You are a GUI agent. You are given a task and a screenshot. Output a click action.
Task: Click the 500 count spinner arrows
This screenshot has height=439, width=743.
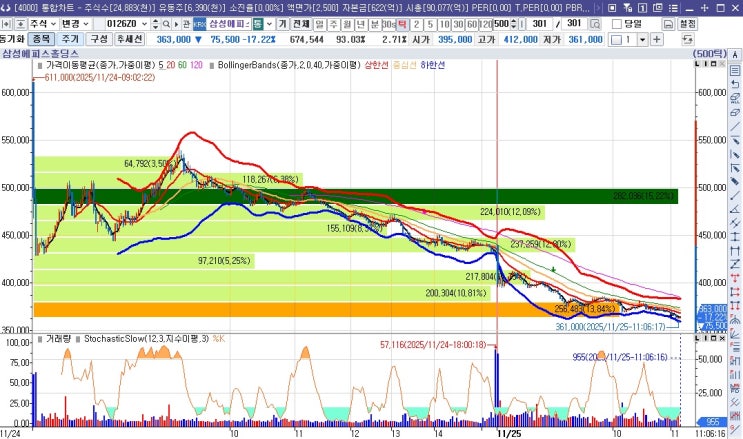[x=514, y=24]
